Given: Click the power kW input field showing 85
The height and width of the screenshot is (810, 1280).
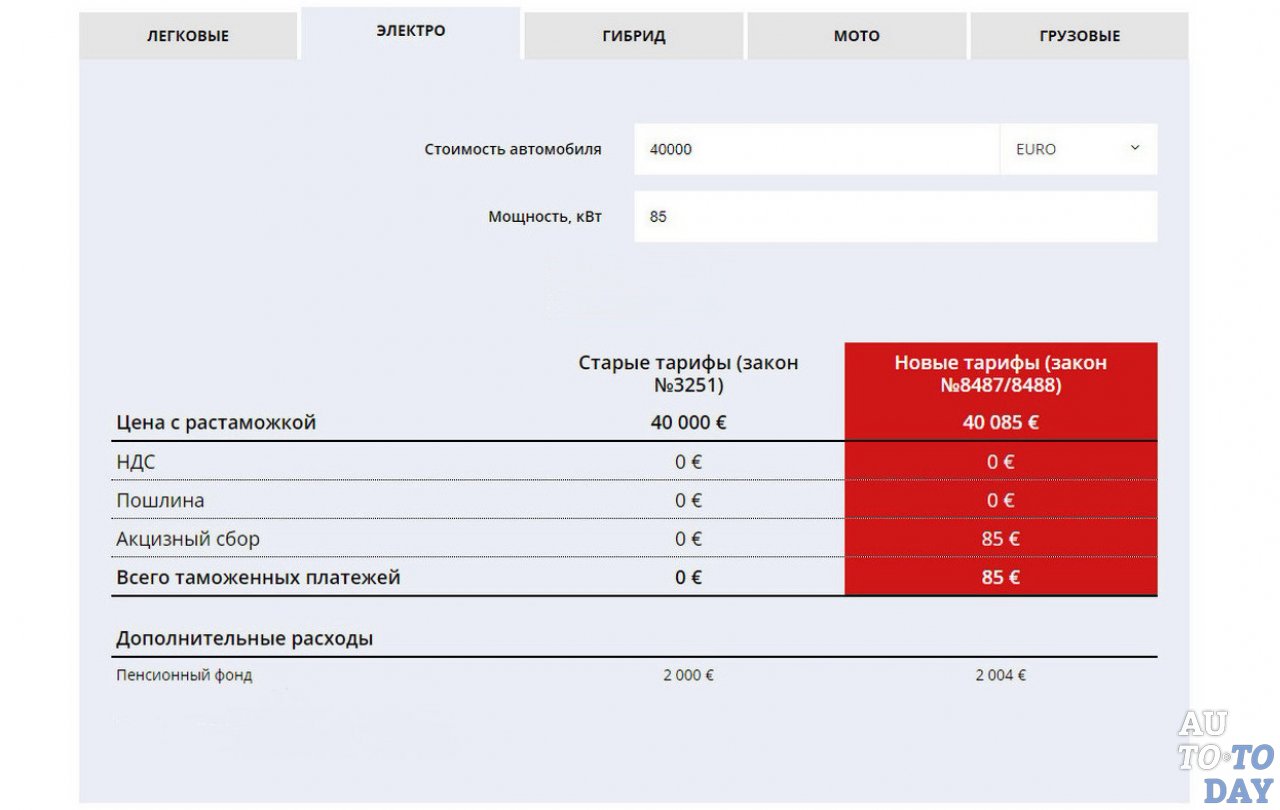Looking at the screenshot, I should point(896,216).
